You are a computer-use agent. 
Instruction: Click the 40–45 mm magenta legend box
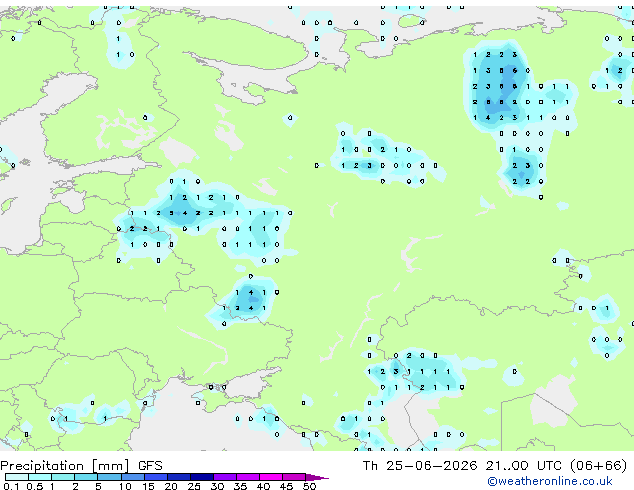coord(271,477)
